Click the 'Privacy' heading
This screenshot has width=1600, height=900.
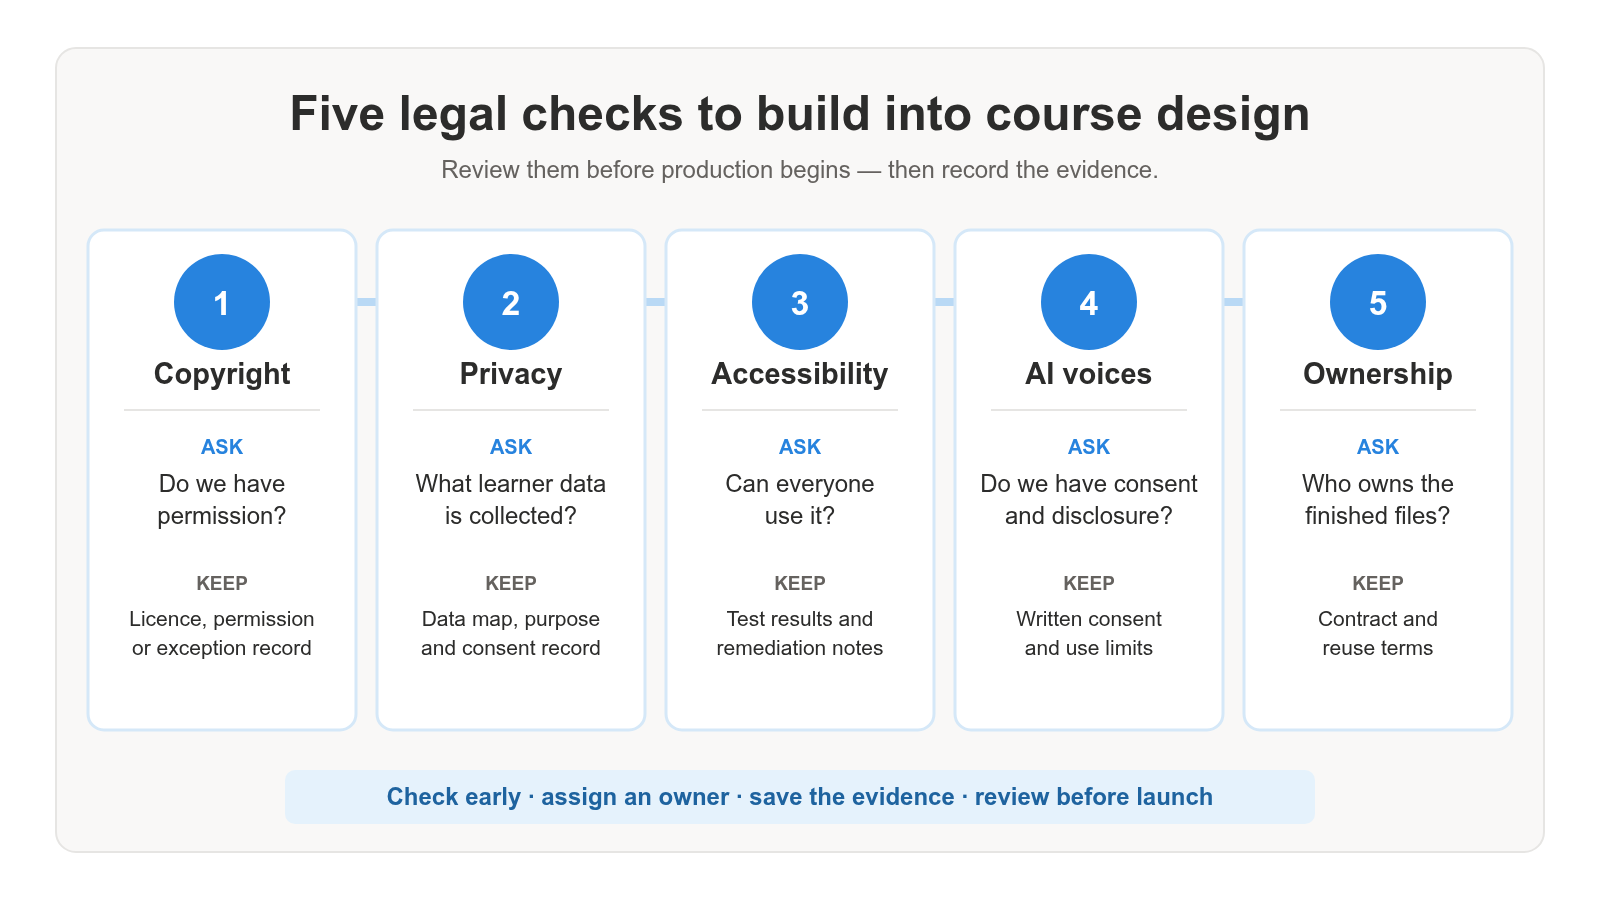click(511, 374)
